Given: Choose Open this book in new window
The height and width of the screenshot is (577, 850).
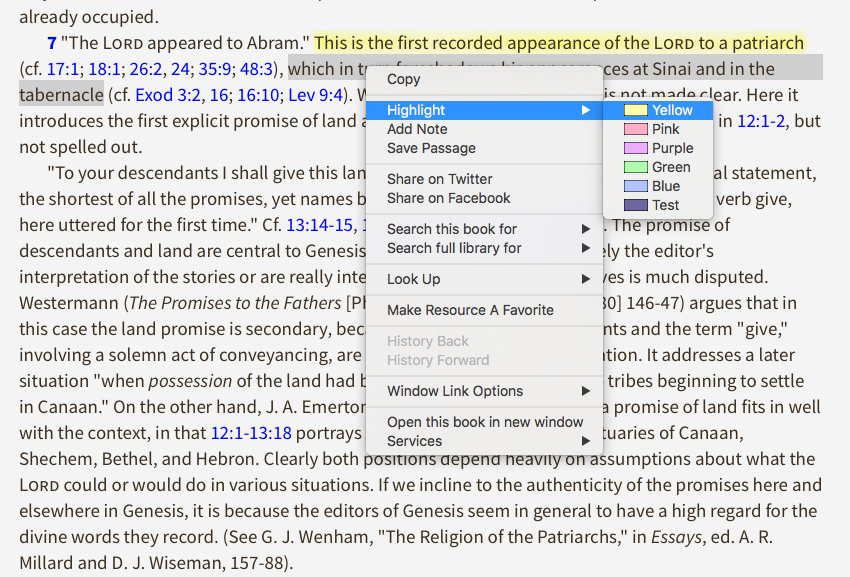Looking at the screenshot, I should (484, 422).
